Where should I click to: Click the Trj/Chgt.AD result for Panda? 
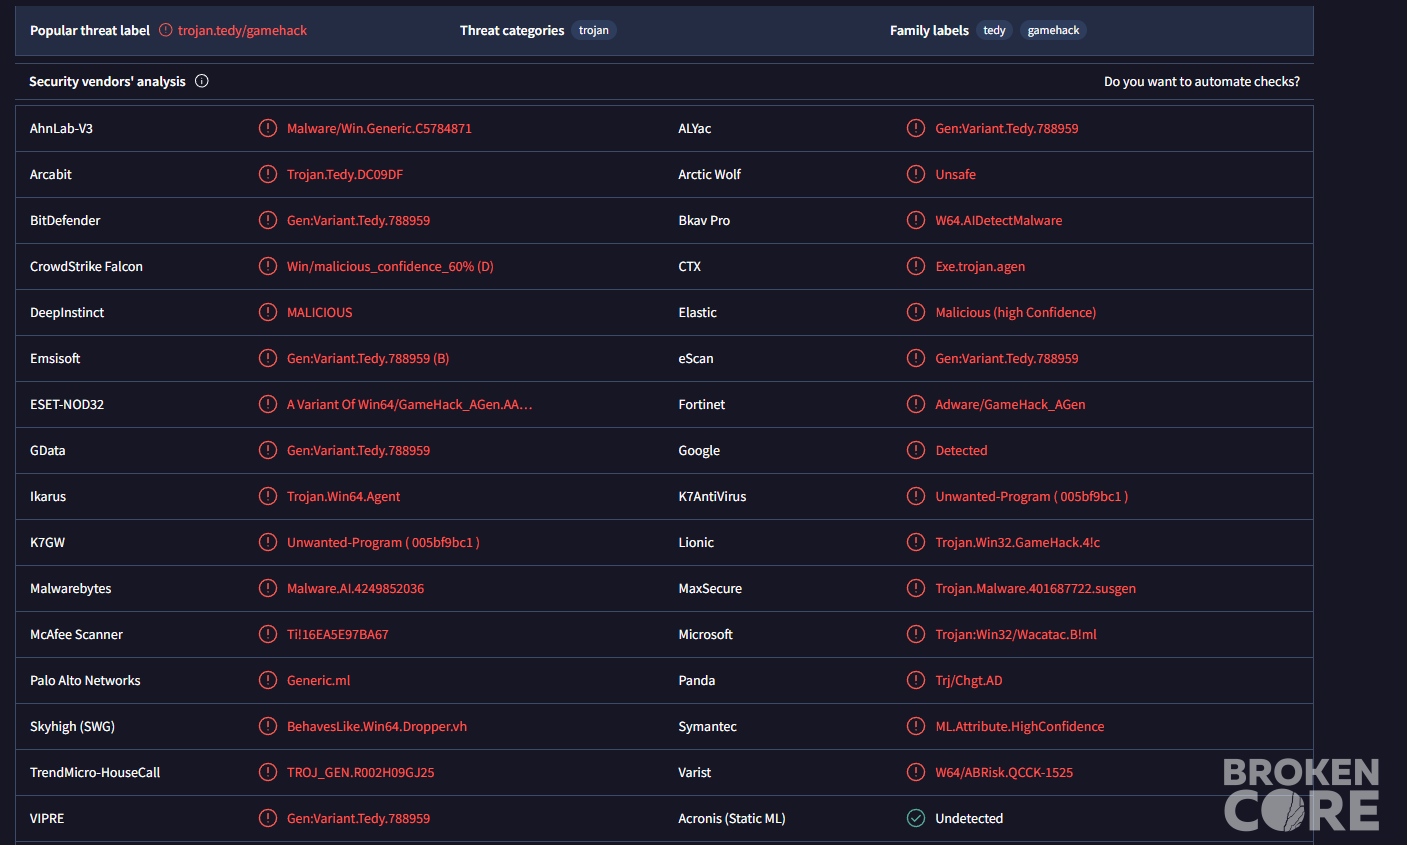(x=969, y=680)
